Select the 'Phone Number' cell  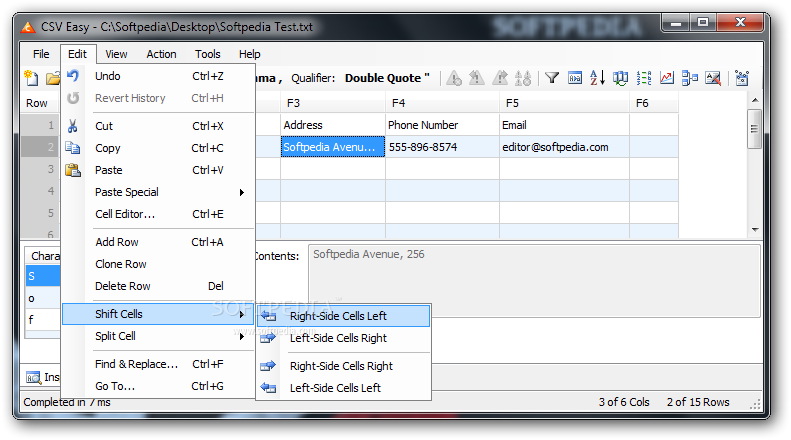[x=442, y=125]
